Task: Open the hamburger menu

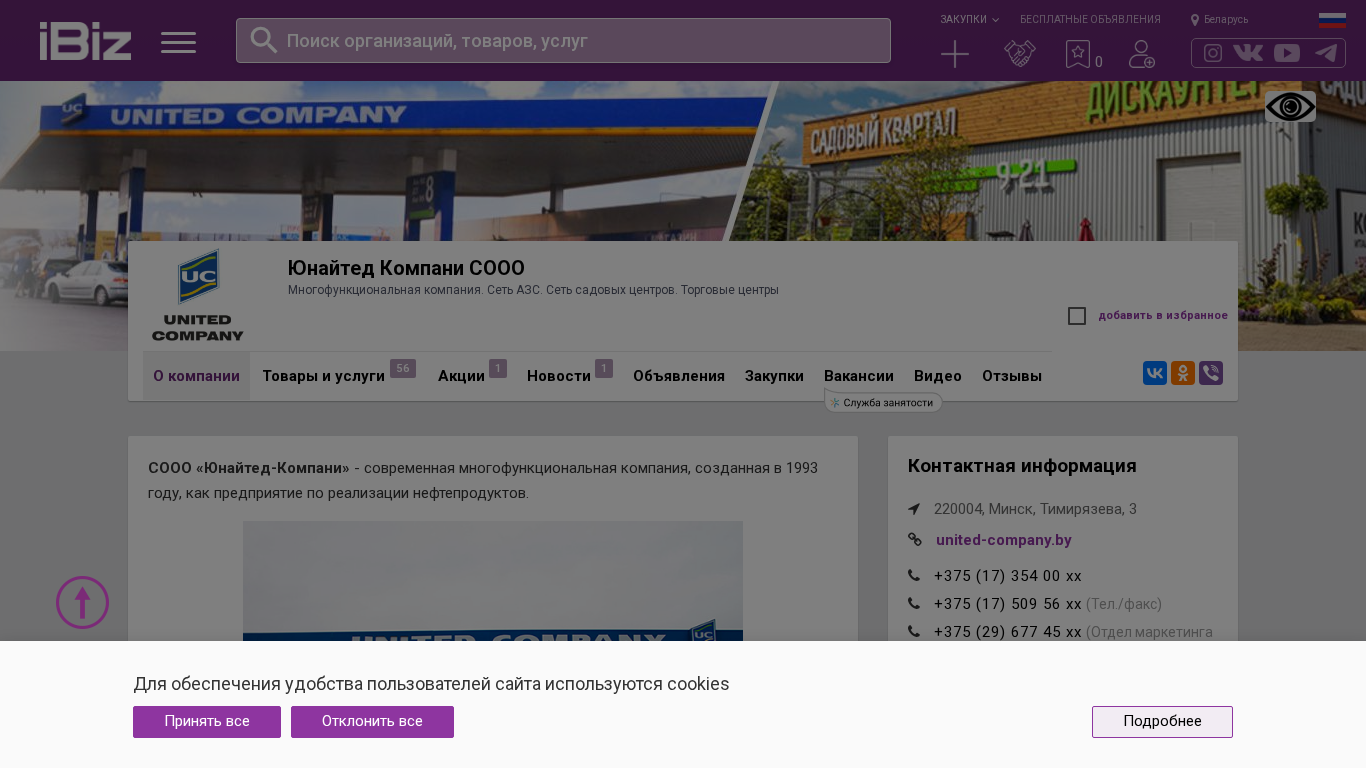Action: tap(178, 42)
